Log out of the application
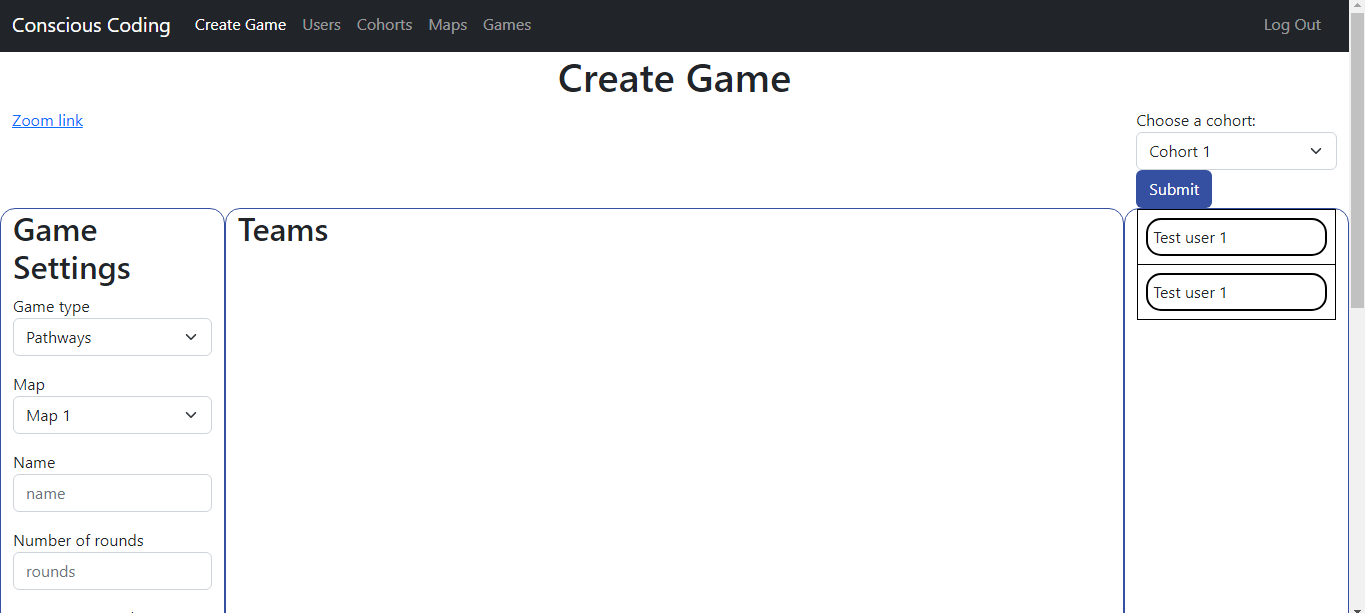1365x613 pixels. tap(1292, 25)
